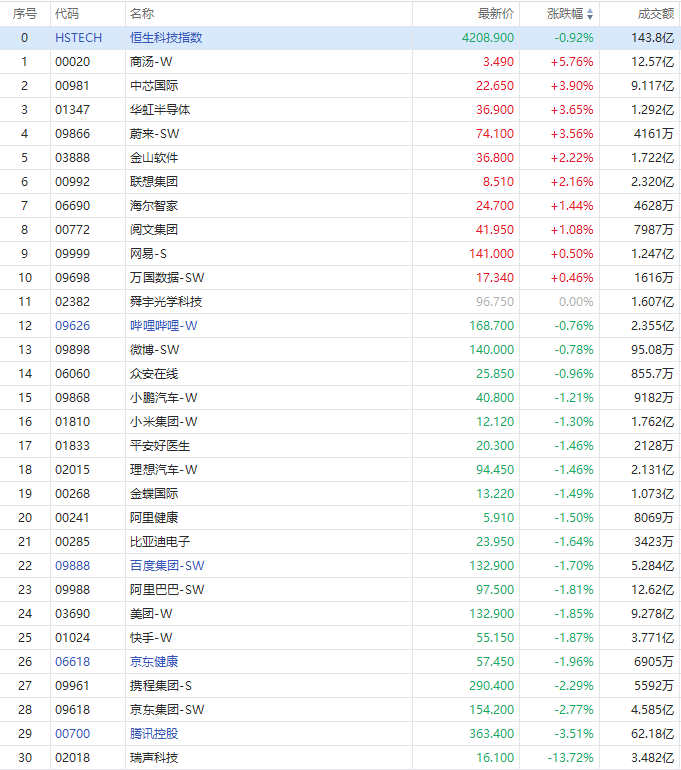Click the 141.000 price of 网易-S
The image size is (681, 770).
491,254
